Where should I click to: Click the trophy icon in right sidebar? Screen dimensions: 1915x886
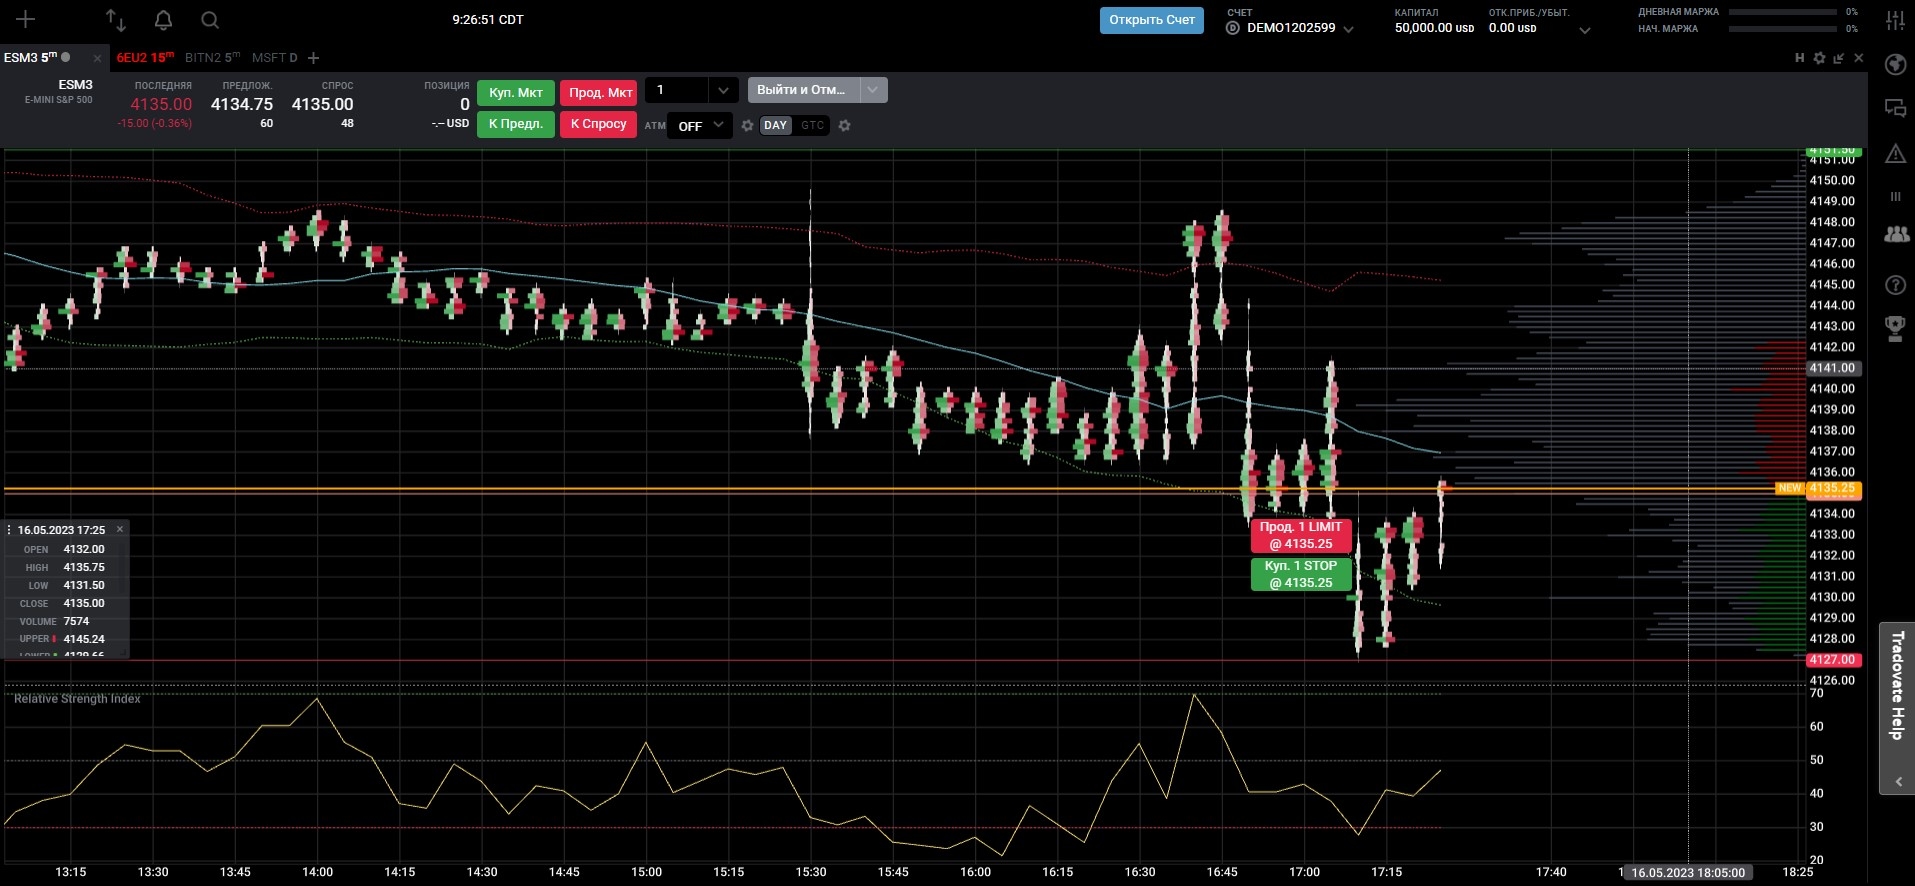click(1895, 329)
